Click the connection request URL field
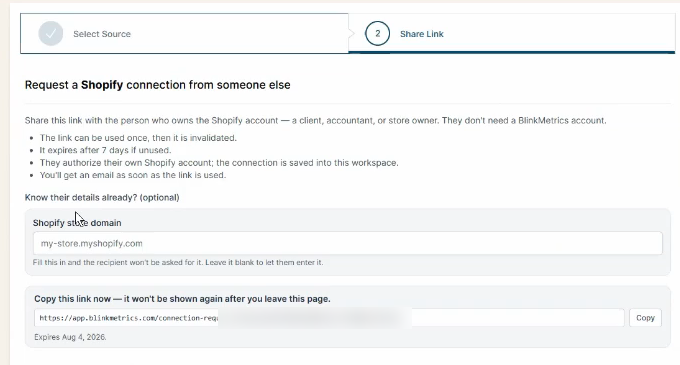Screen dimensions: 680x365 329,318
